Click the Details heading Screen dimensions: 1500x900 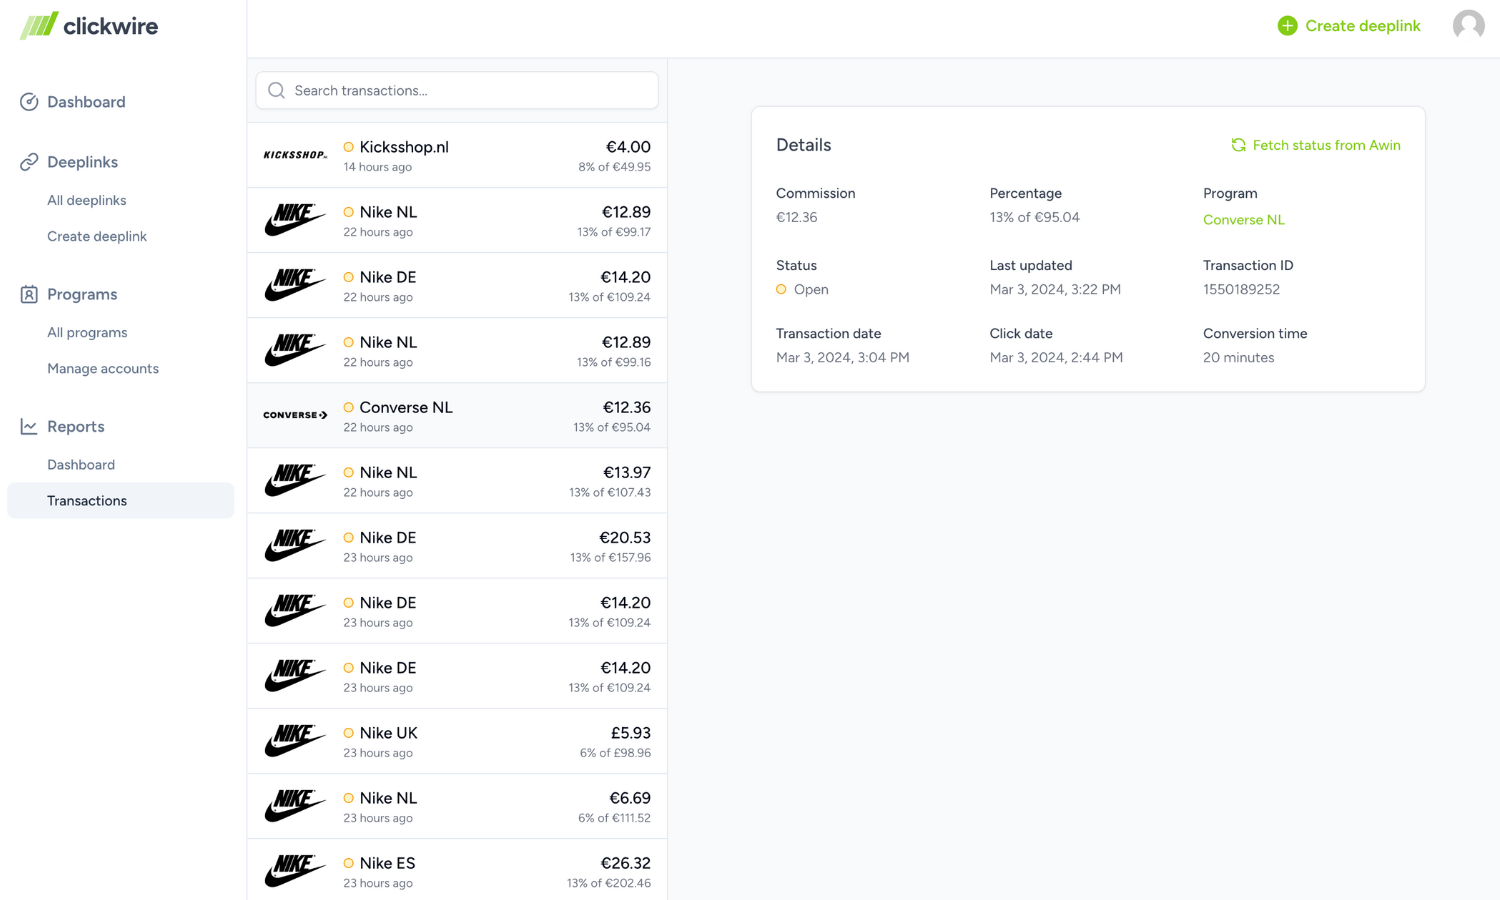pos(803,145)
